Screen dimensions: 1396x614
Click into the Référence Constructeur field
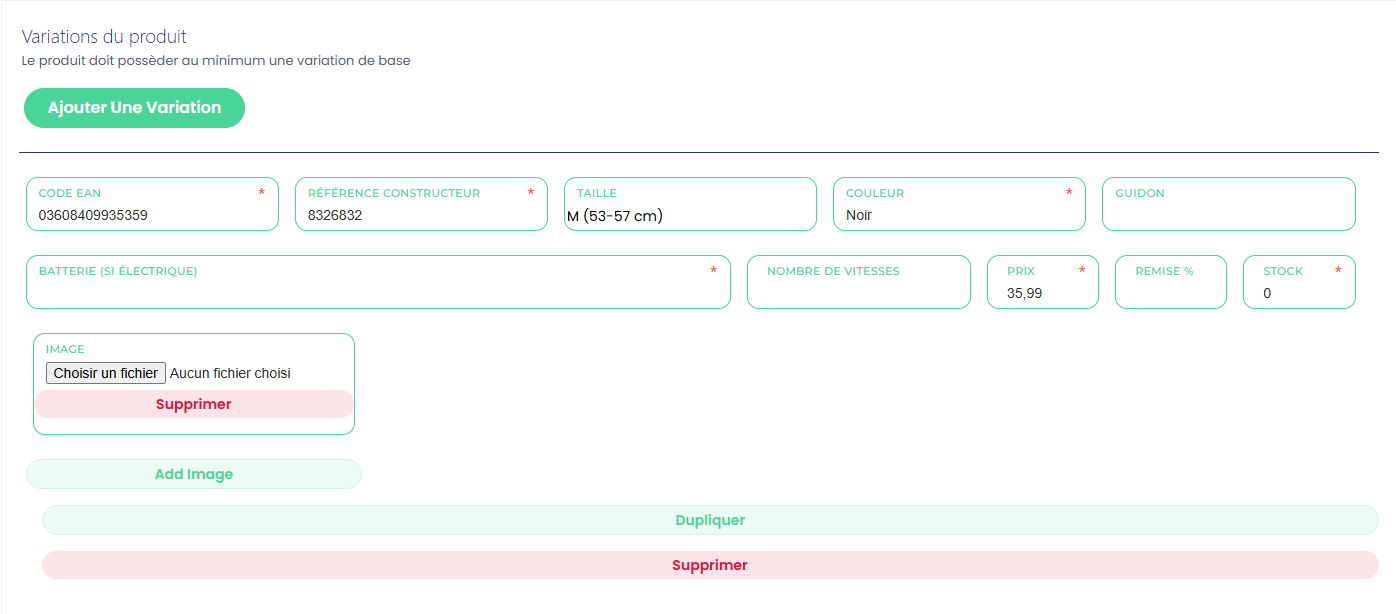pos(420,215)
